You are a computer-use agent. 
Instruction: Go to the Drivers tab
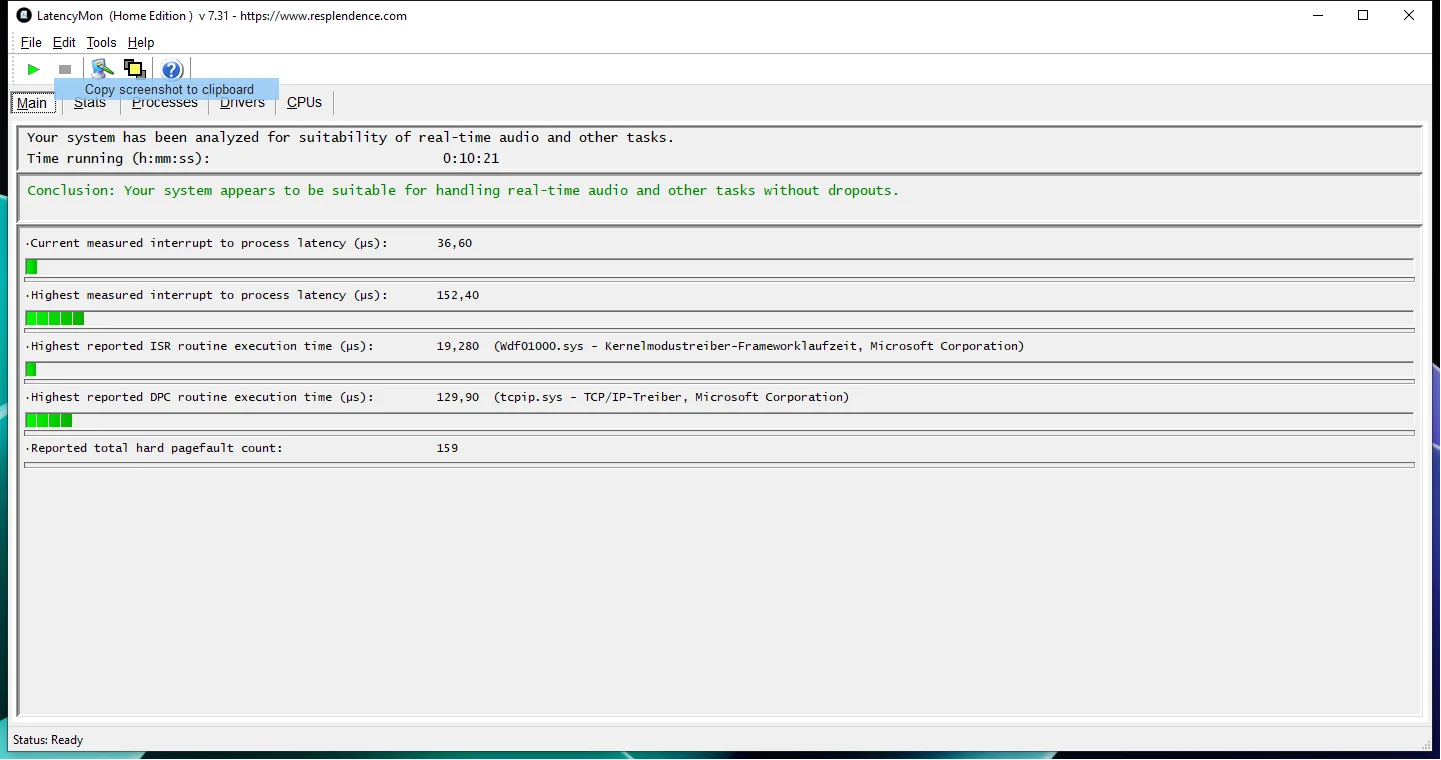click(x=242, y=103)
